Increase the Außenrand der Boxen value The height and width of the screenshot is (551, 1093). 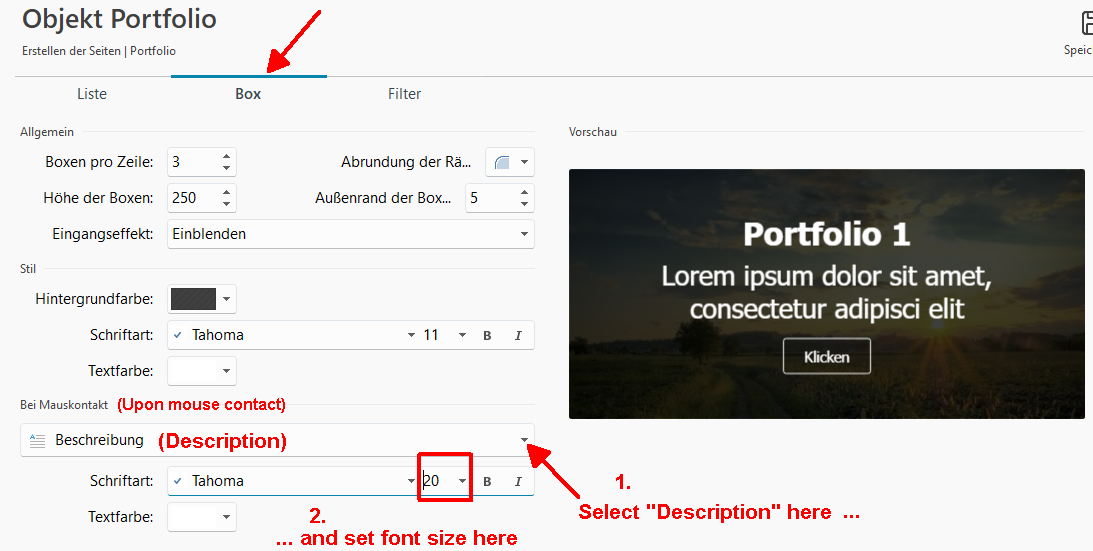525,192
